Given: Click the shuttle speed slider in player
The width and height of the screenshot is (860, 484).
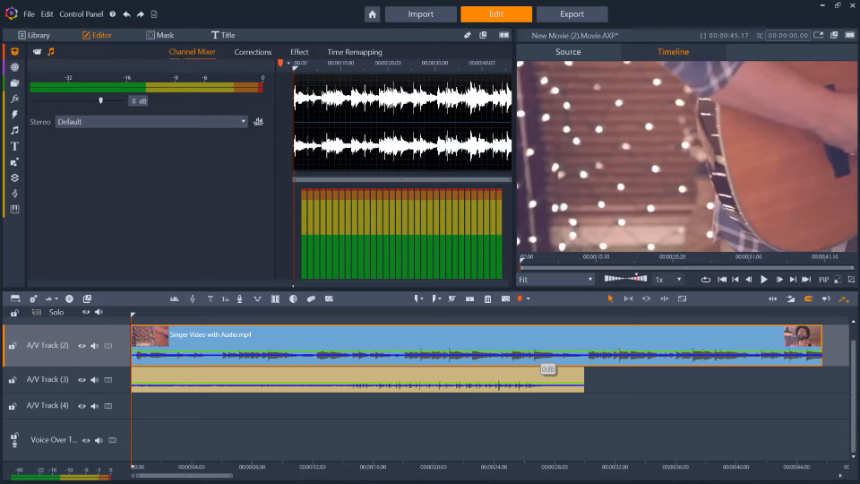Looking at the screenshot, I should click(626, 279).
